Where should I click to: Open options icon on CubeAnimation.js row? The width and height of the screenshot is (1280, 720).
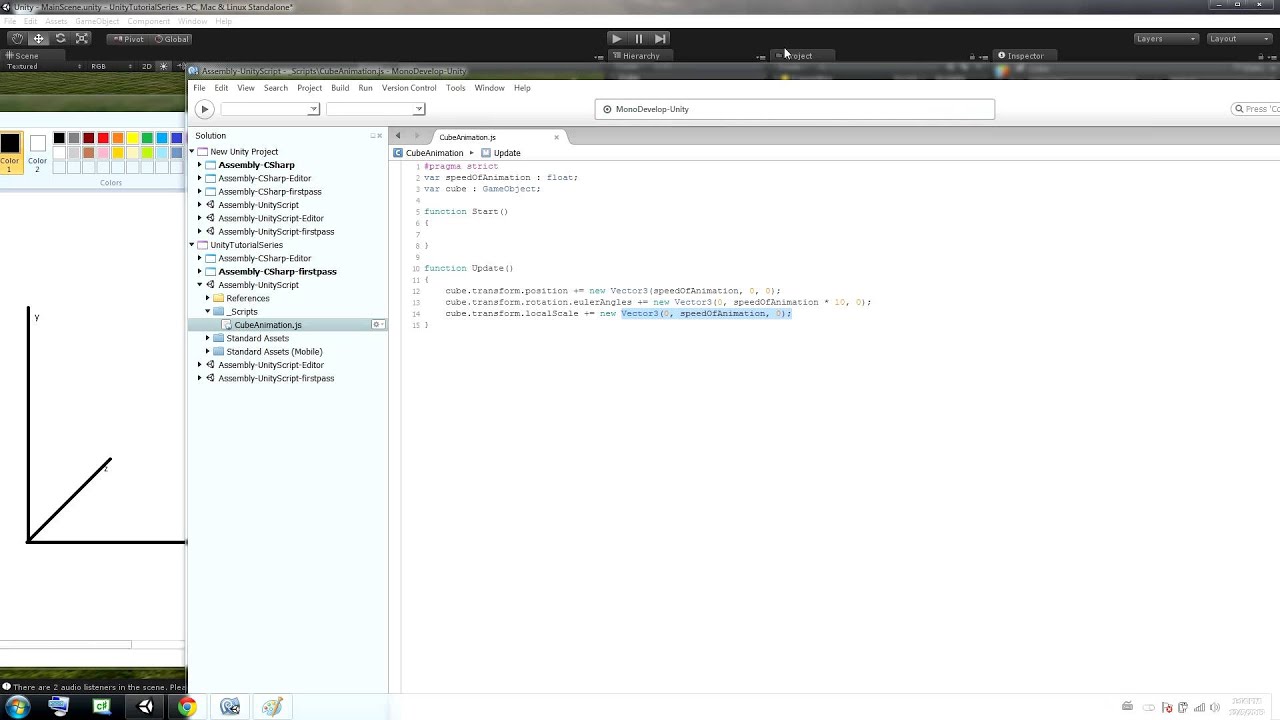(x=378, y=325)
